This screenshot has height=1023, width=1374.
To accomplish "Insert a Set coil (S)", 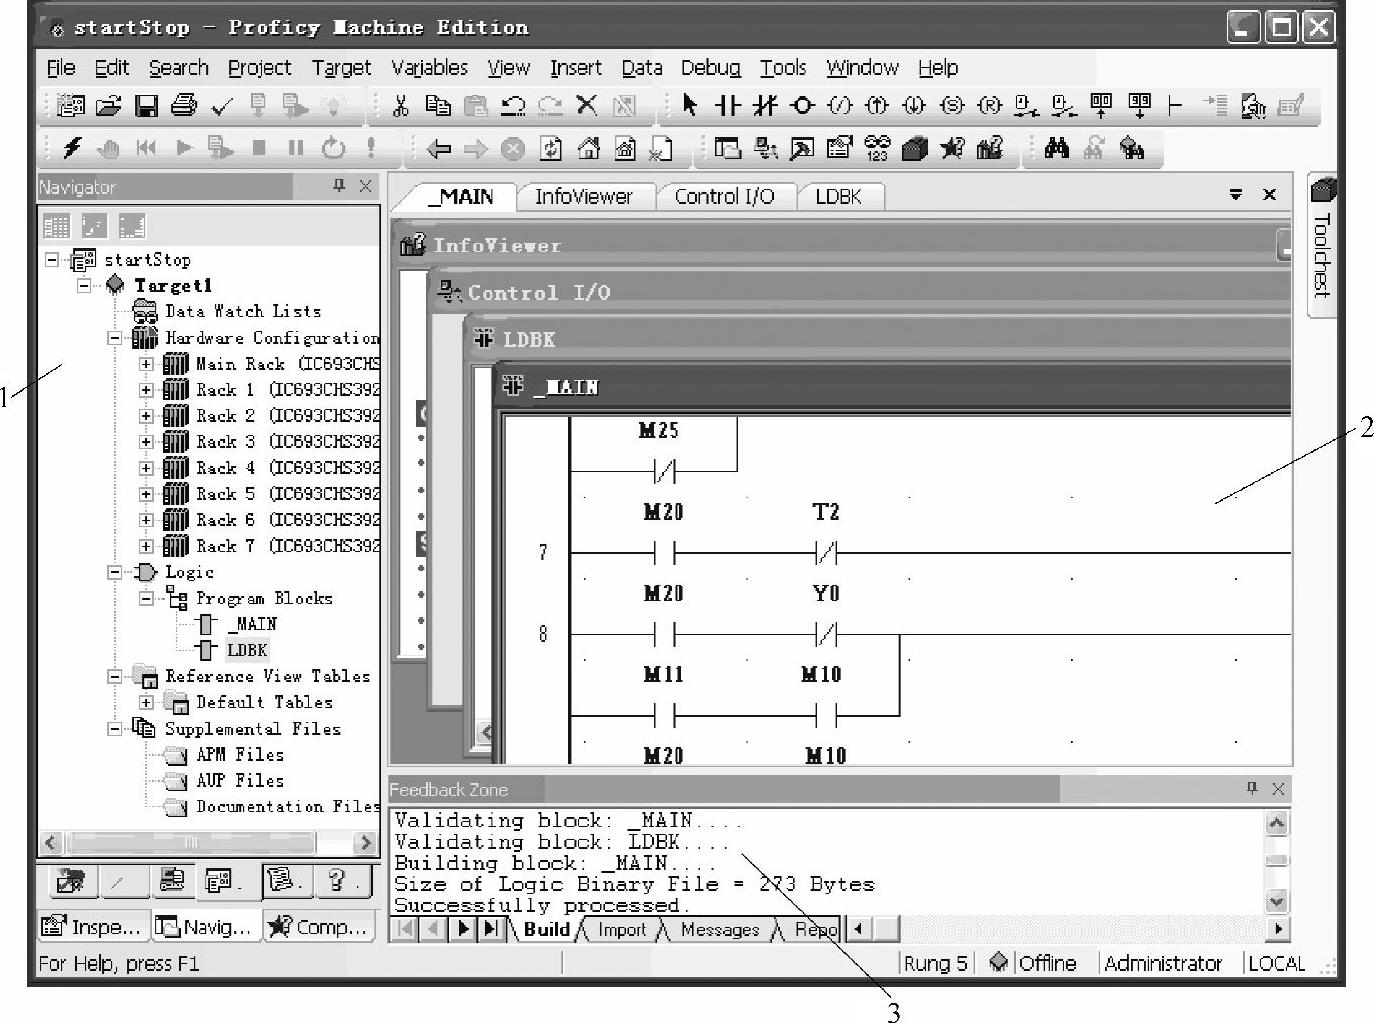I will (x=952, y=105).
